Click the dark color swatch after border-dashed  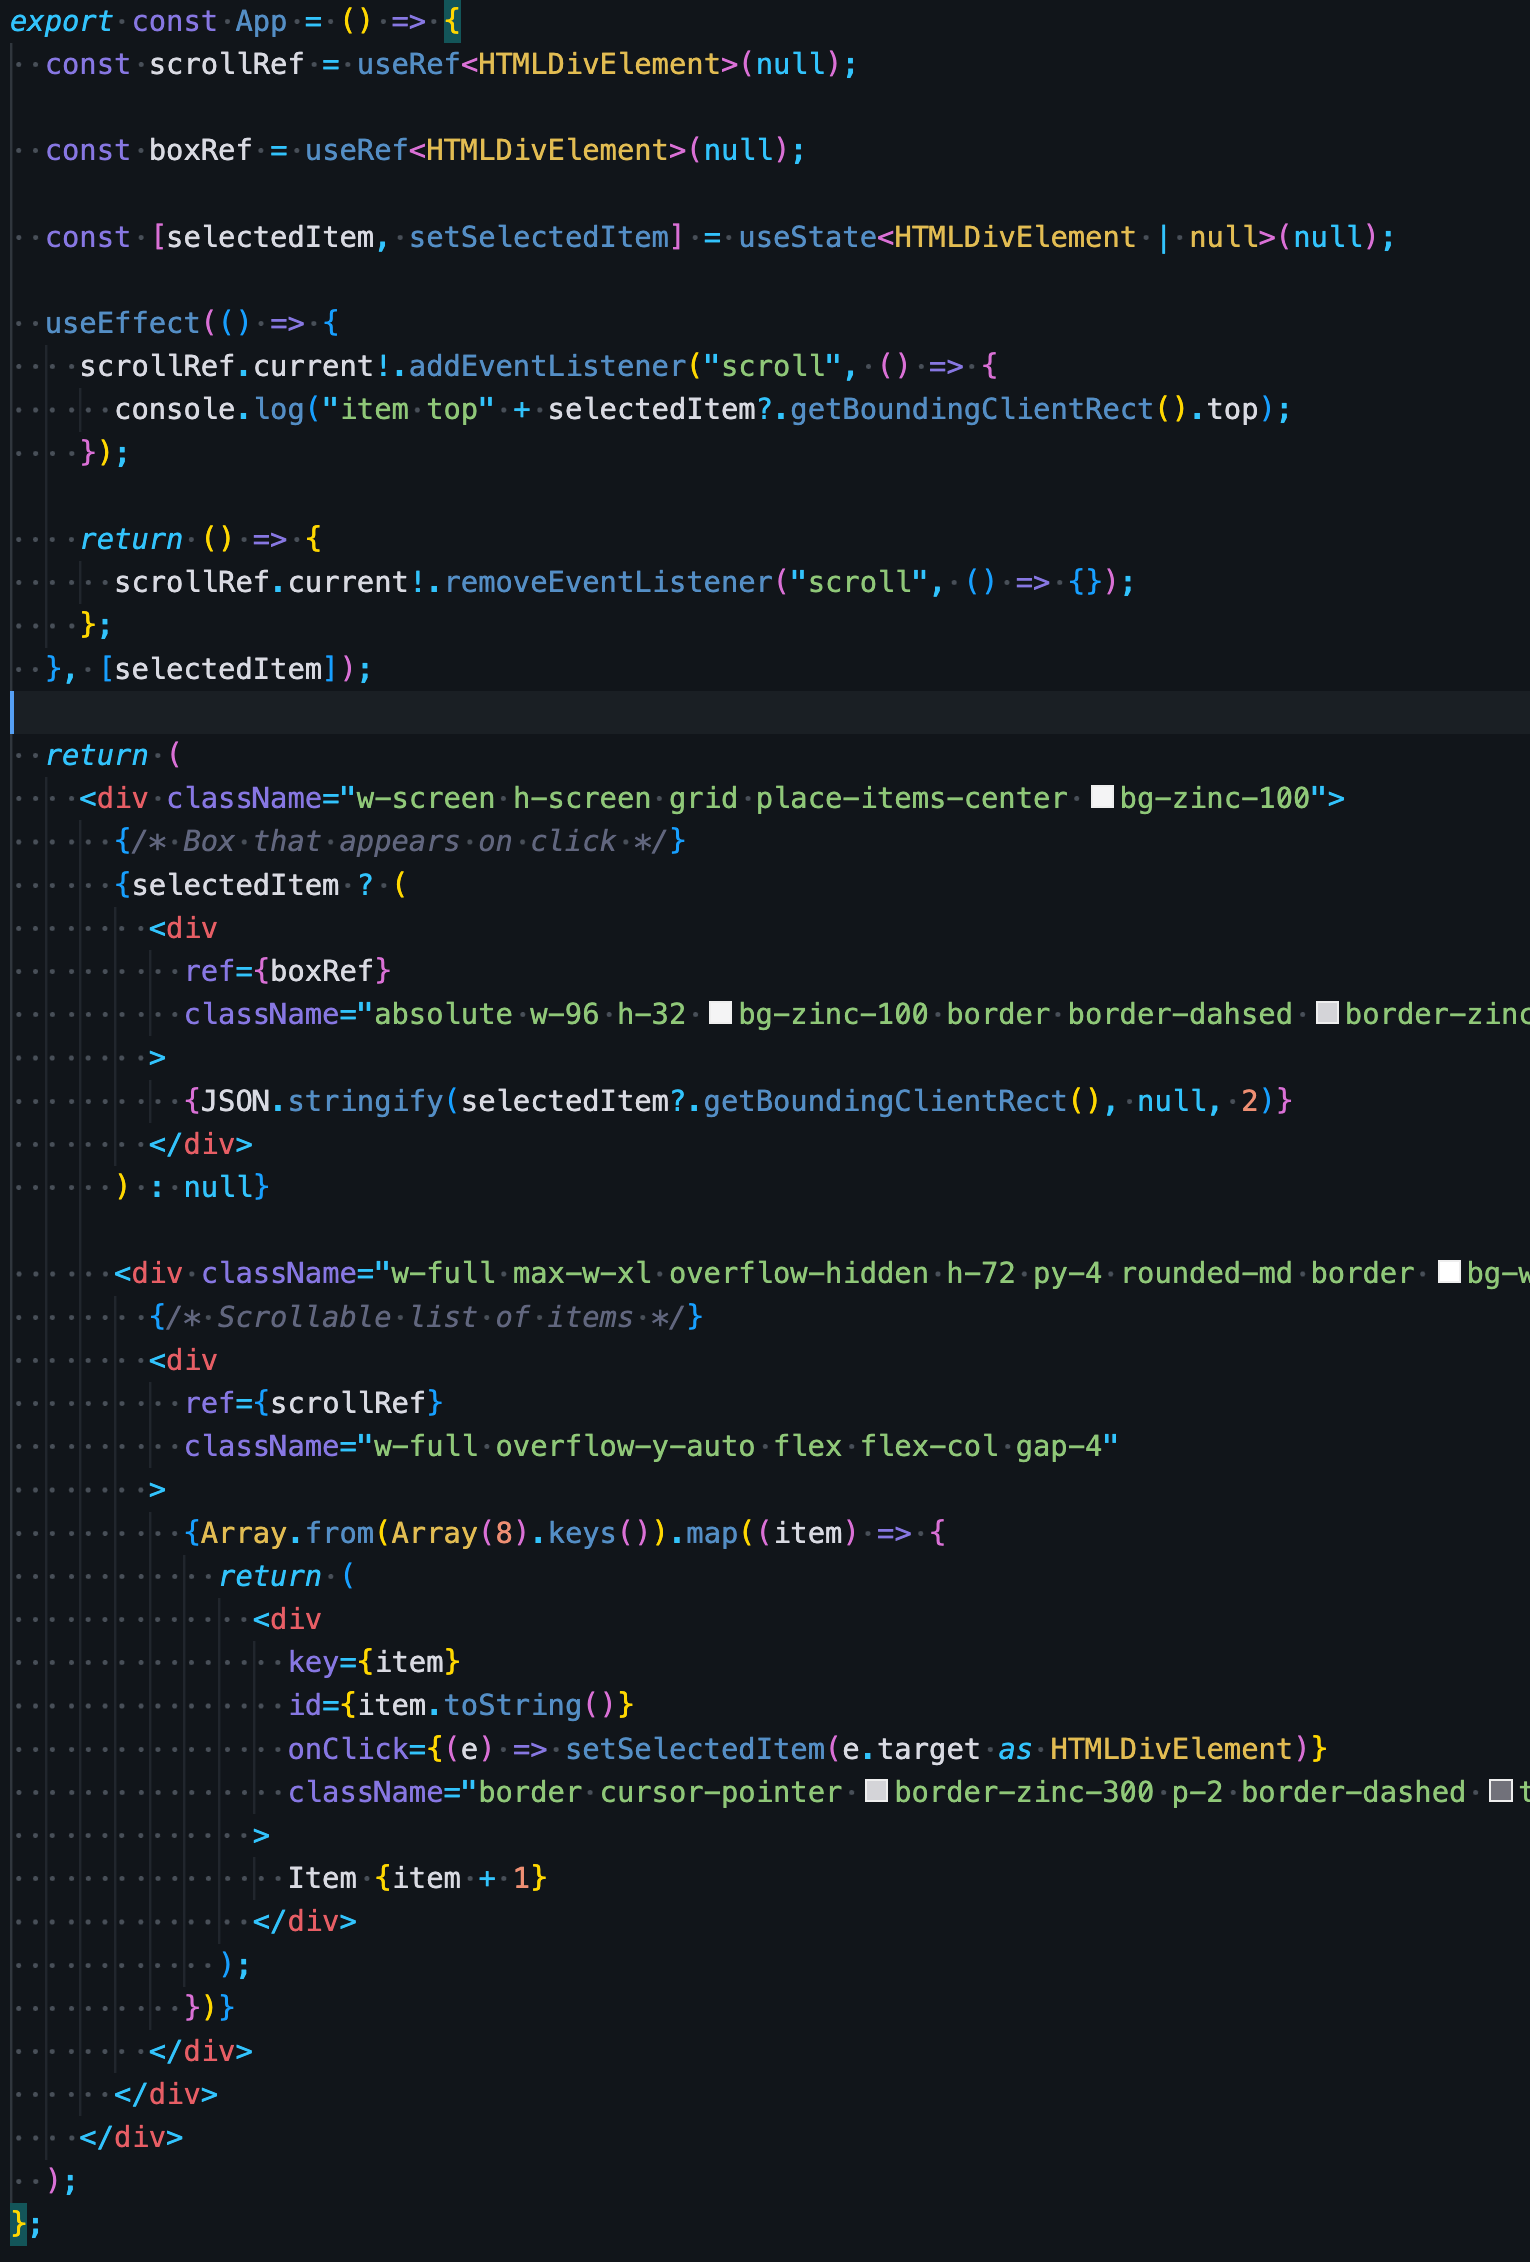click(x=1501, y=1791)
